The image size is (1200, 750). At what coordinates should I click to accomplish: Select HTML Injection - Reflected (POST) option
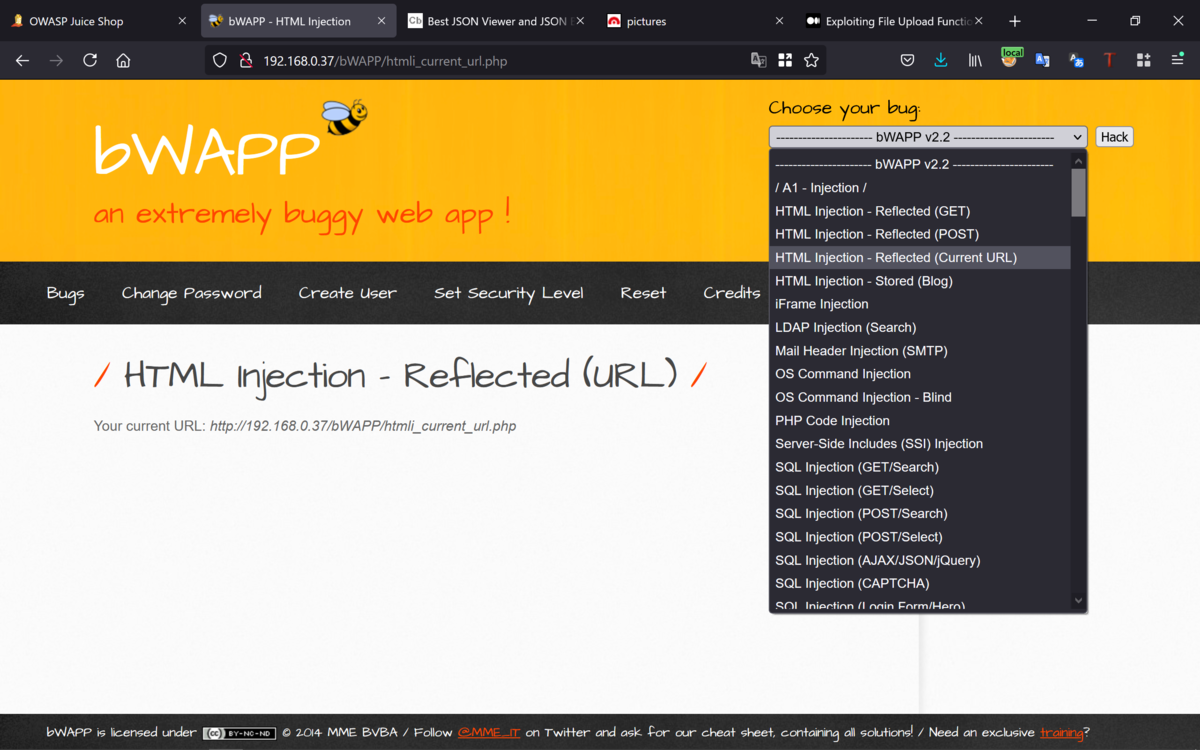[920, 234]
